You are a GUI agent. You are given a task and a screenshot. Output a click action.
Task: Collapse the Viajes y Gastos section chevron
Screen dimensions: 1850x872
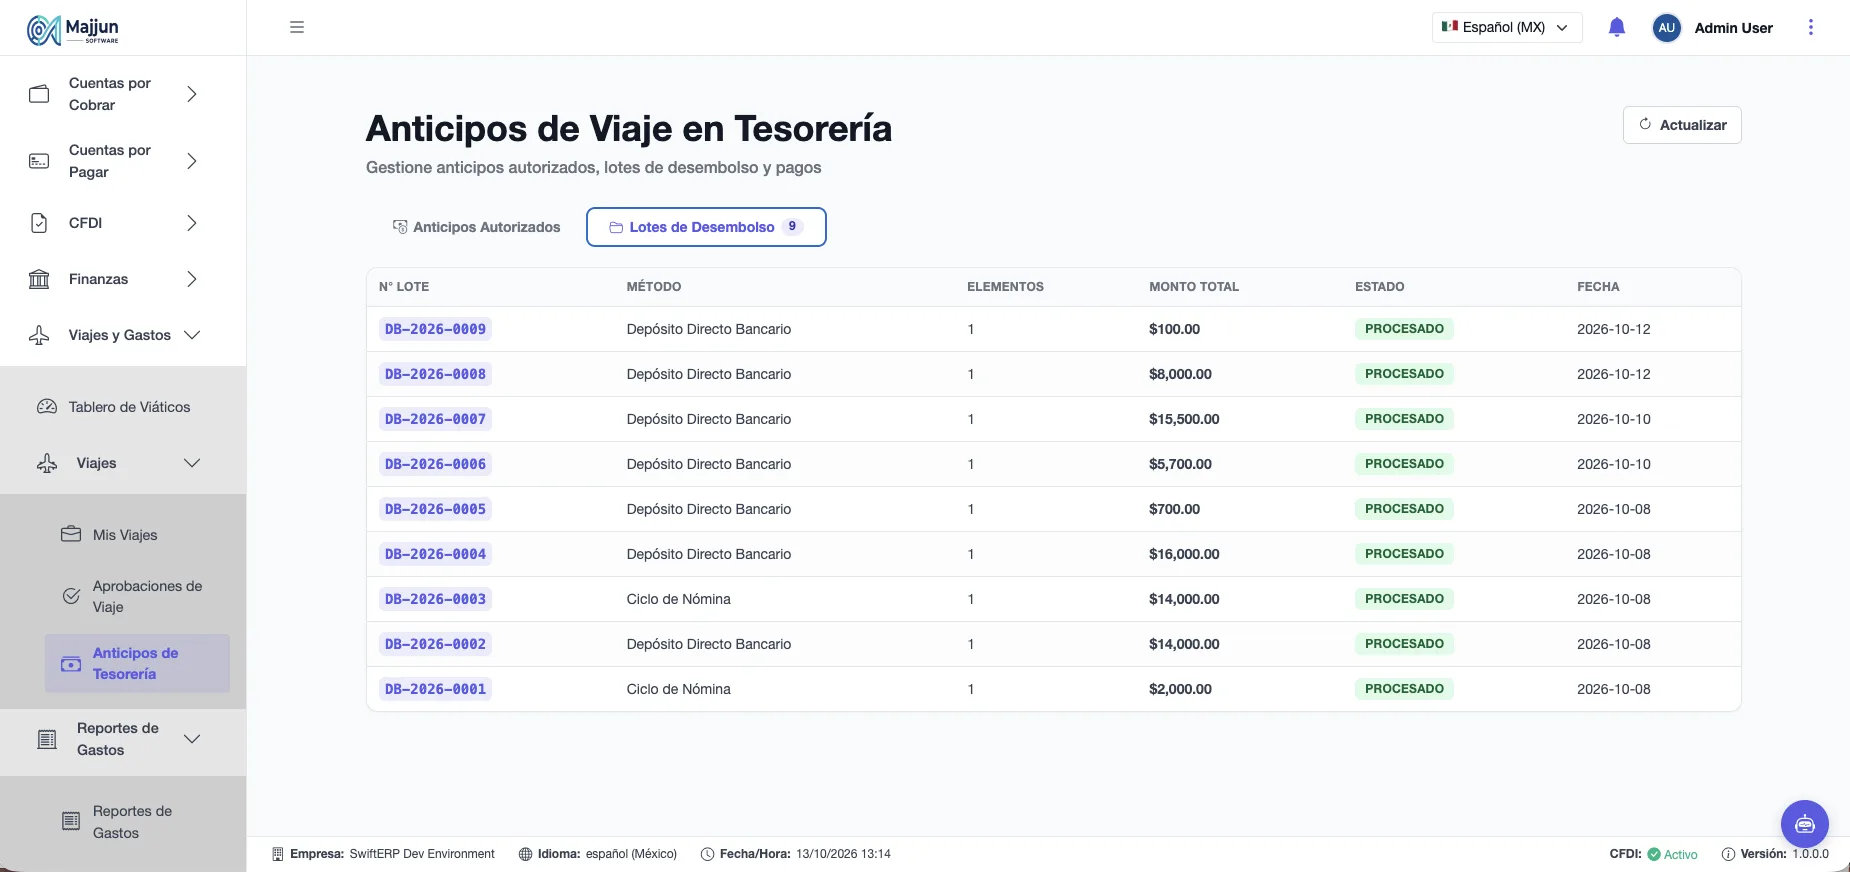point(192,335)
